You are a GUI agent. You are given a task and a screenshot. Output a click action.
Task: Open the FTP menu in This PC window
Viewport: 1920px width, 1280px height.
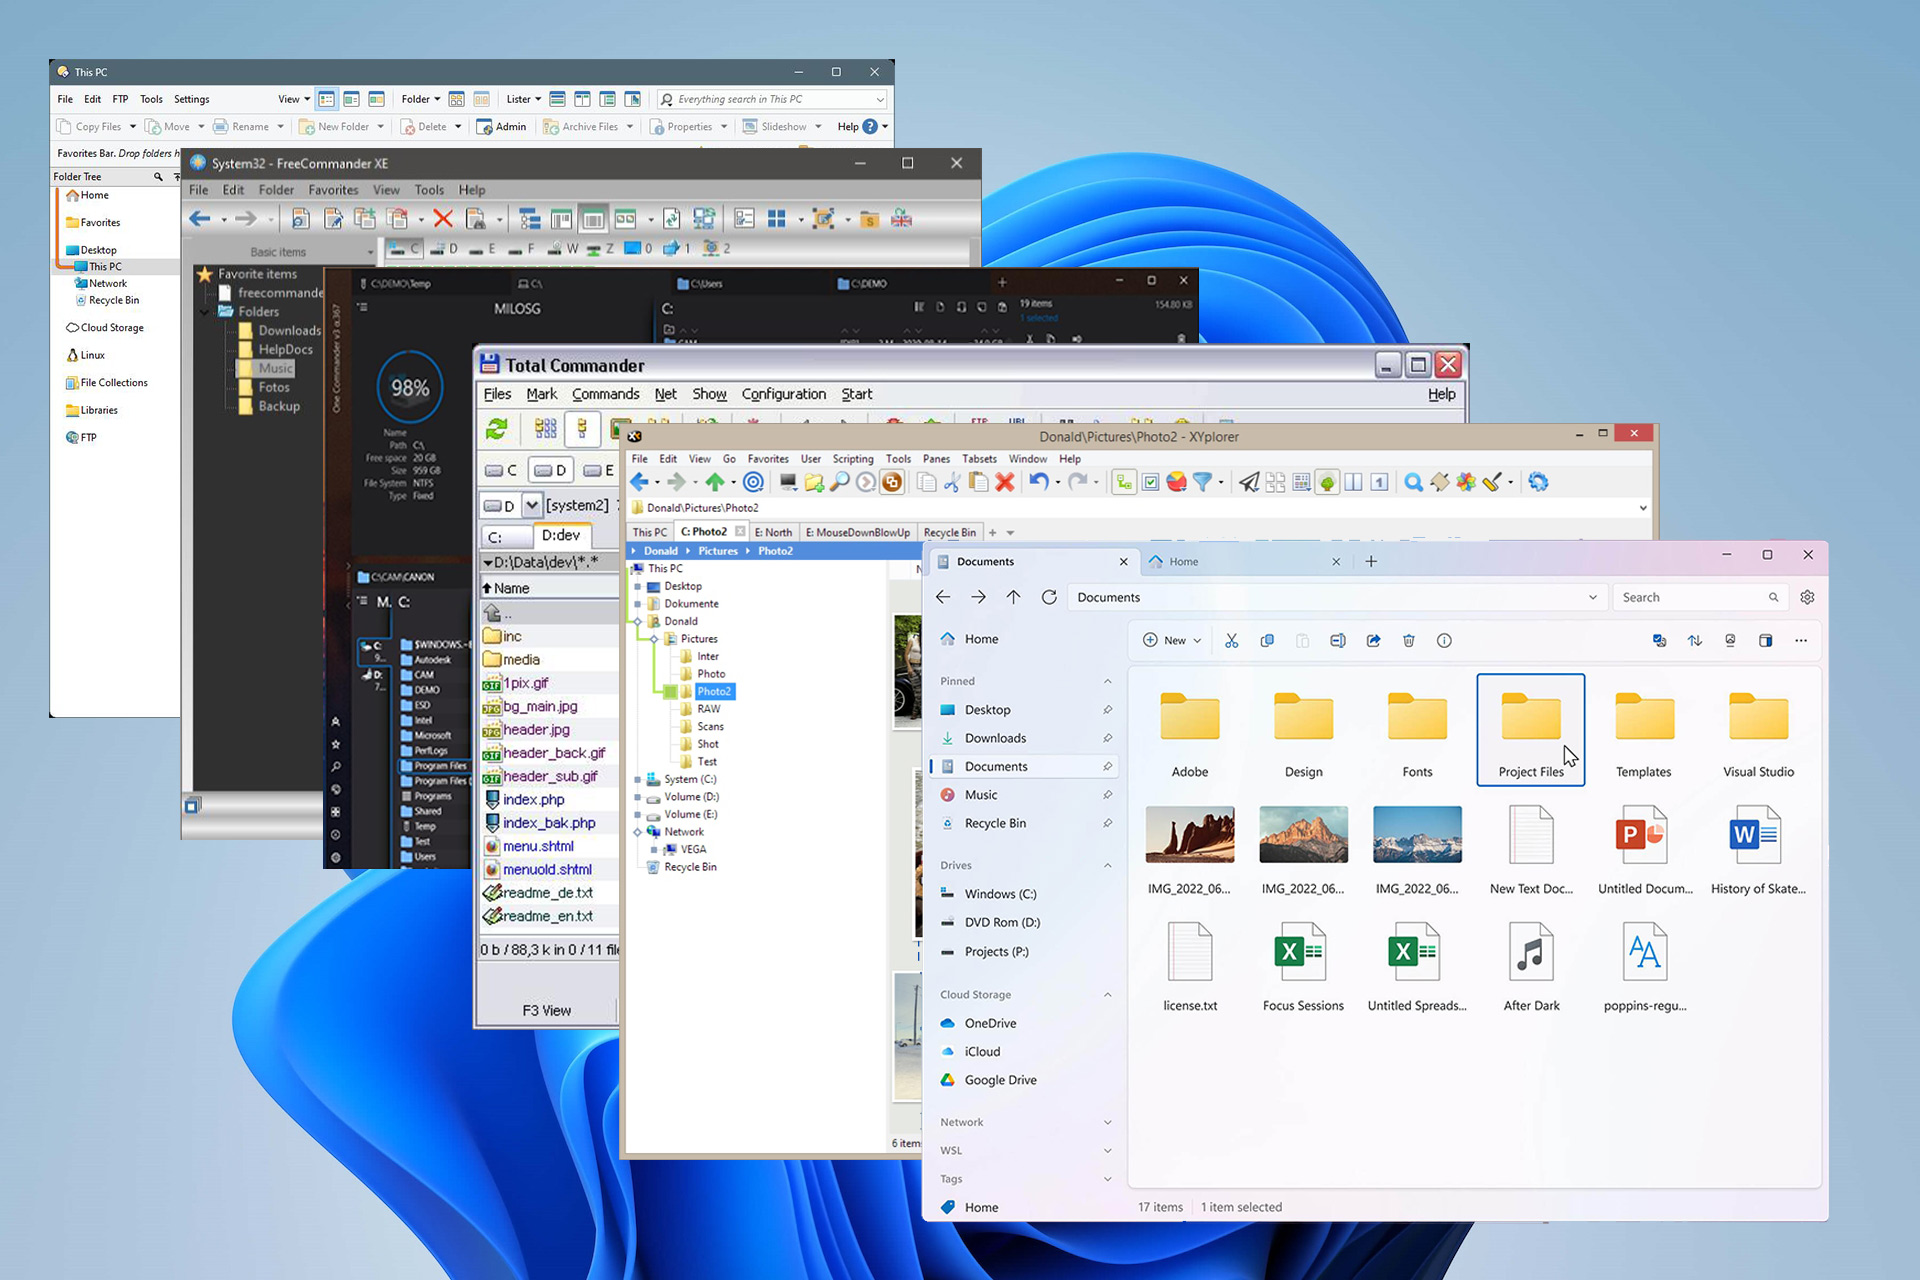tap(120, 99)
